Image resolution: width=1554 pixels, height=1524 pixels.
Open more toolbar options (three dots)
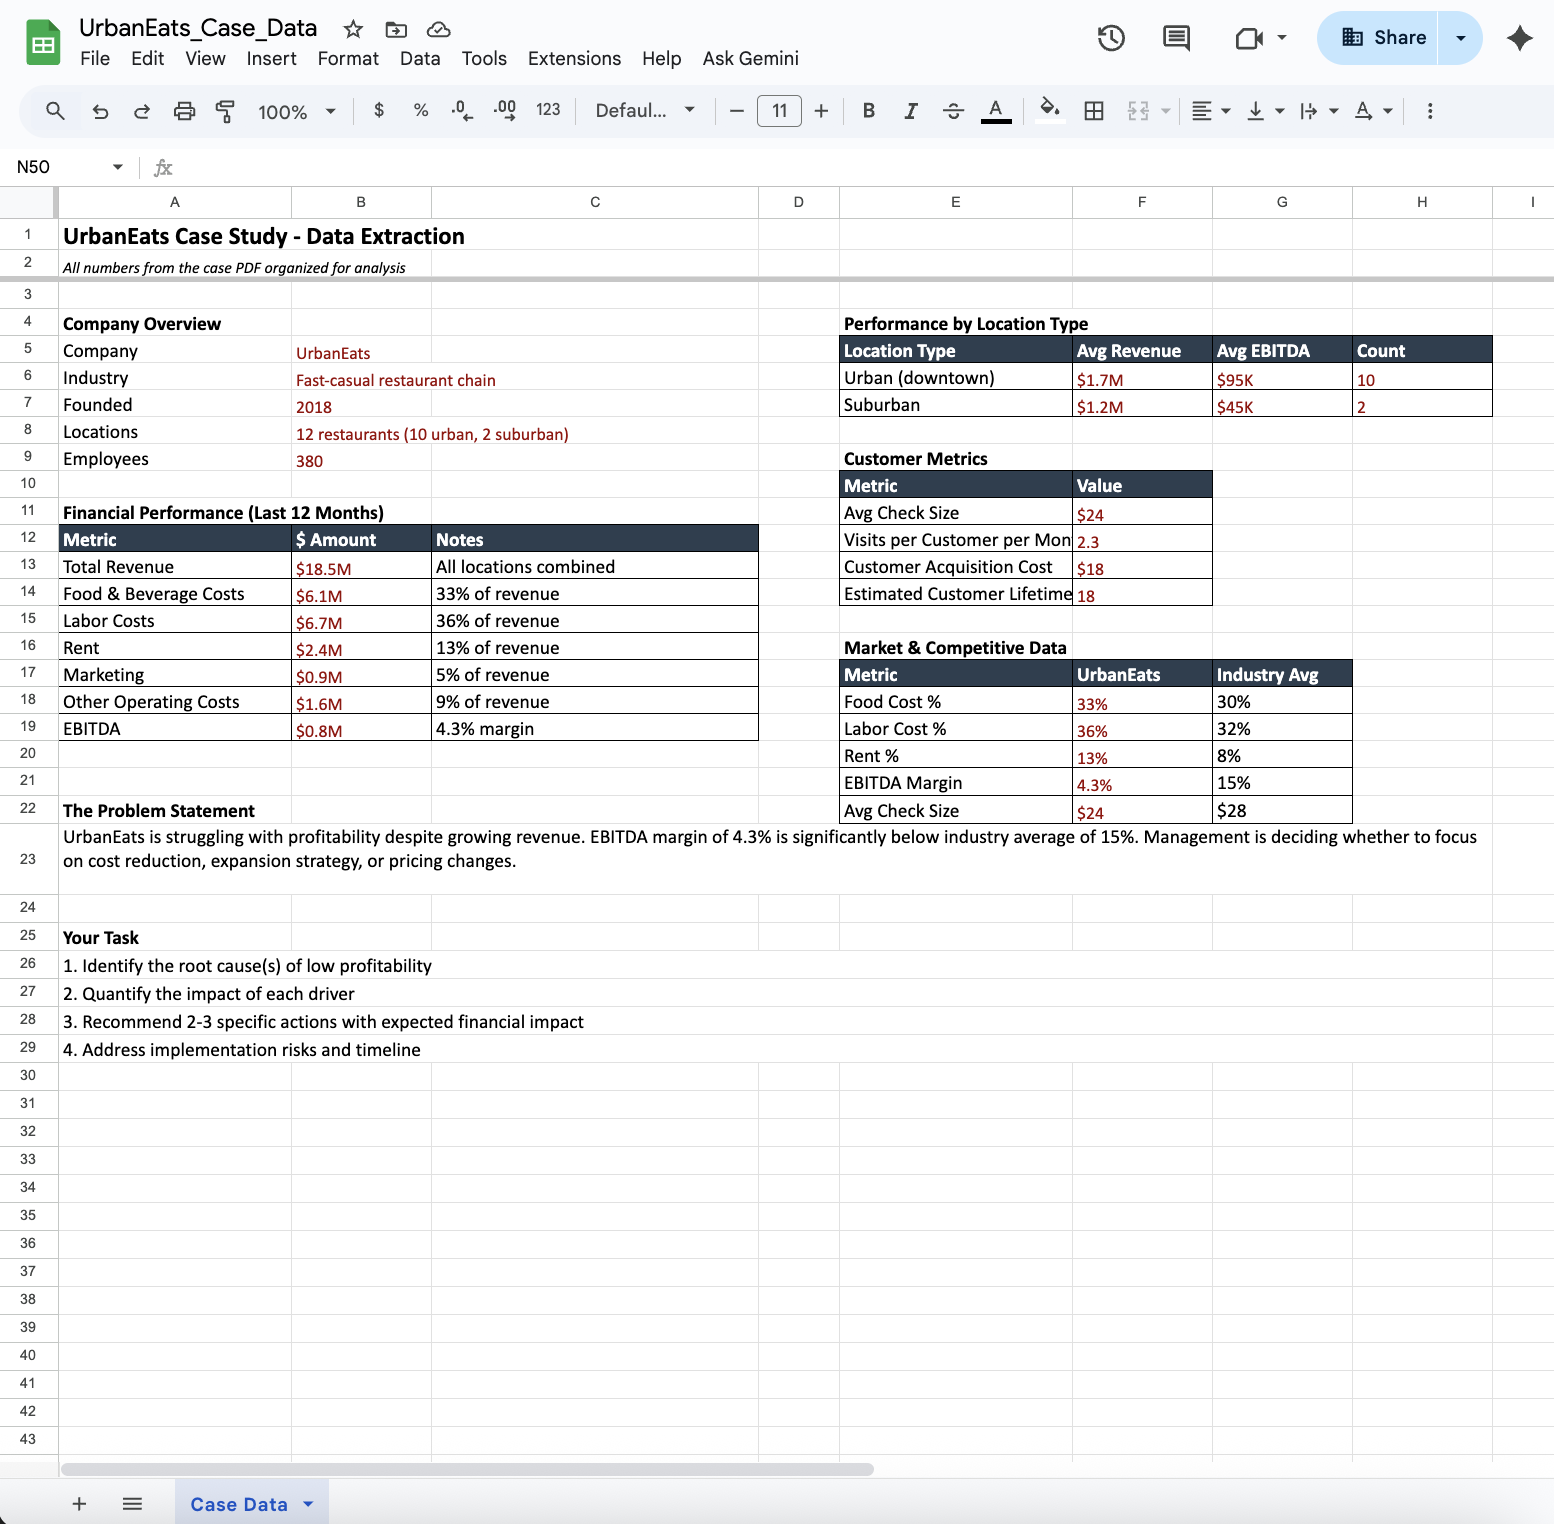point(1430,111)
